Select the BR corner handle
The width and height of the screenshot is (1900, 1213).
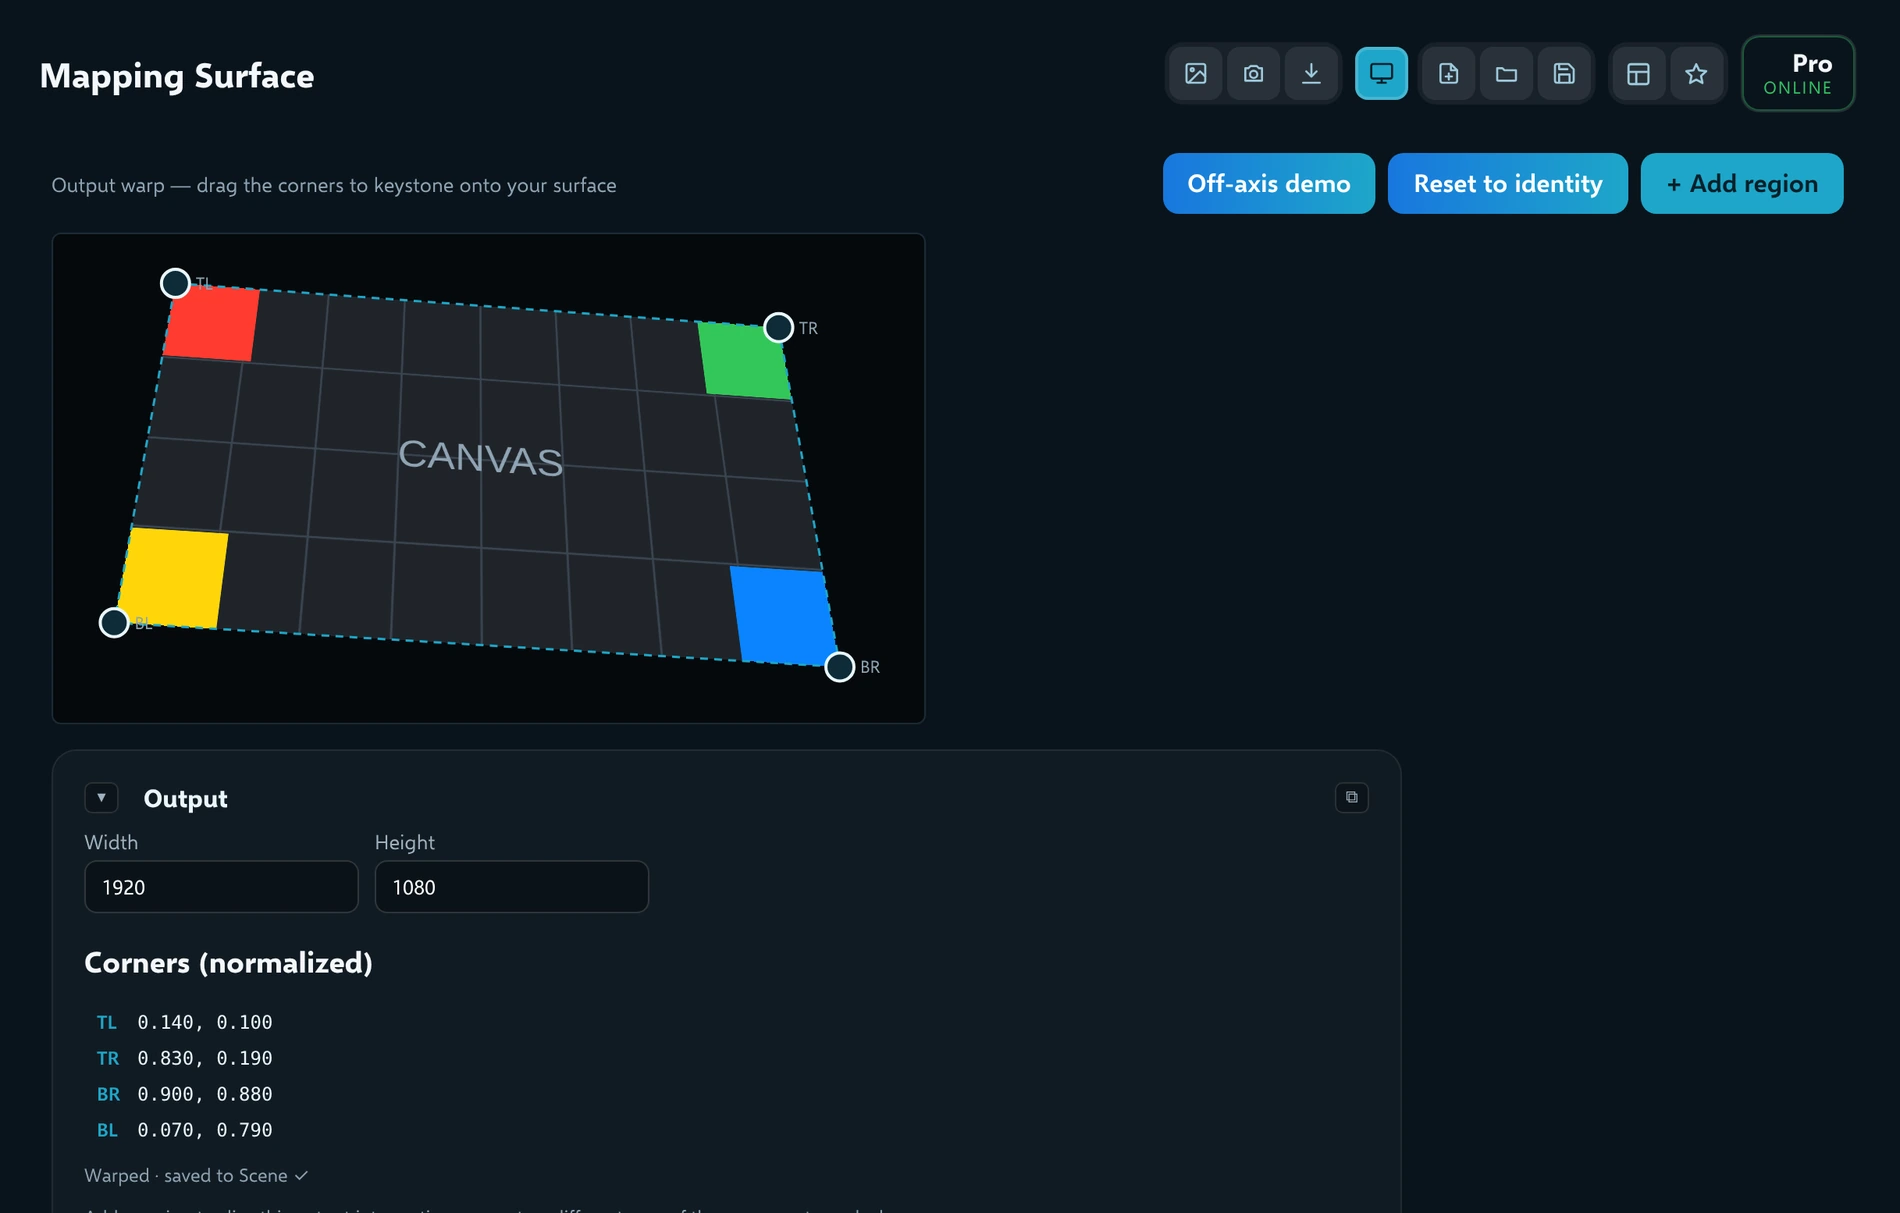pos(839,667)
